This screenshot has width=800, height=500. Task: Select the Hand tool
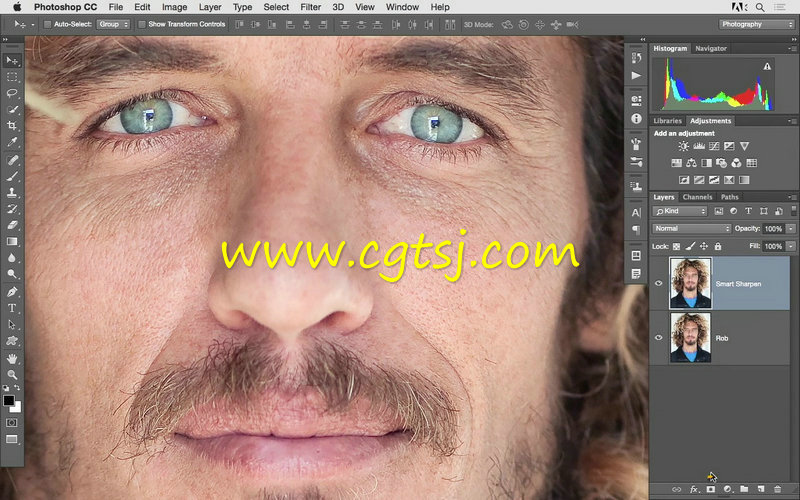pyautogui.click(x=12, y=359)
